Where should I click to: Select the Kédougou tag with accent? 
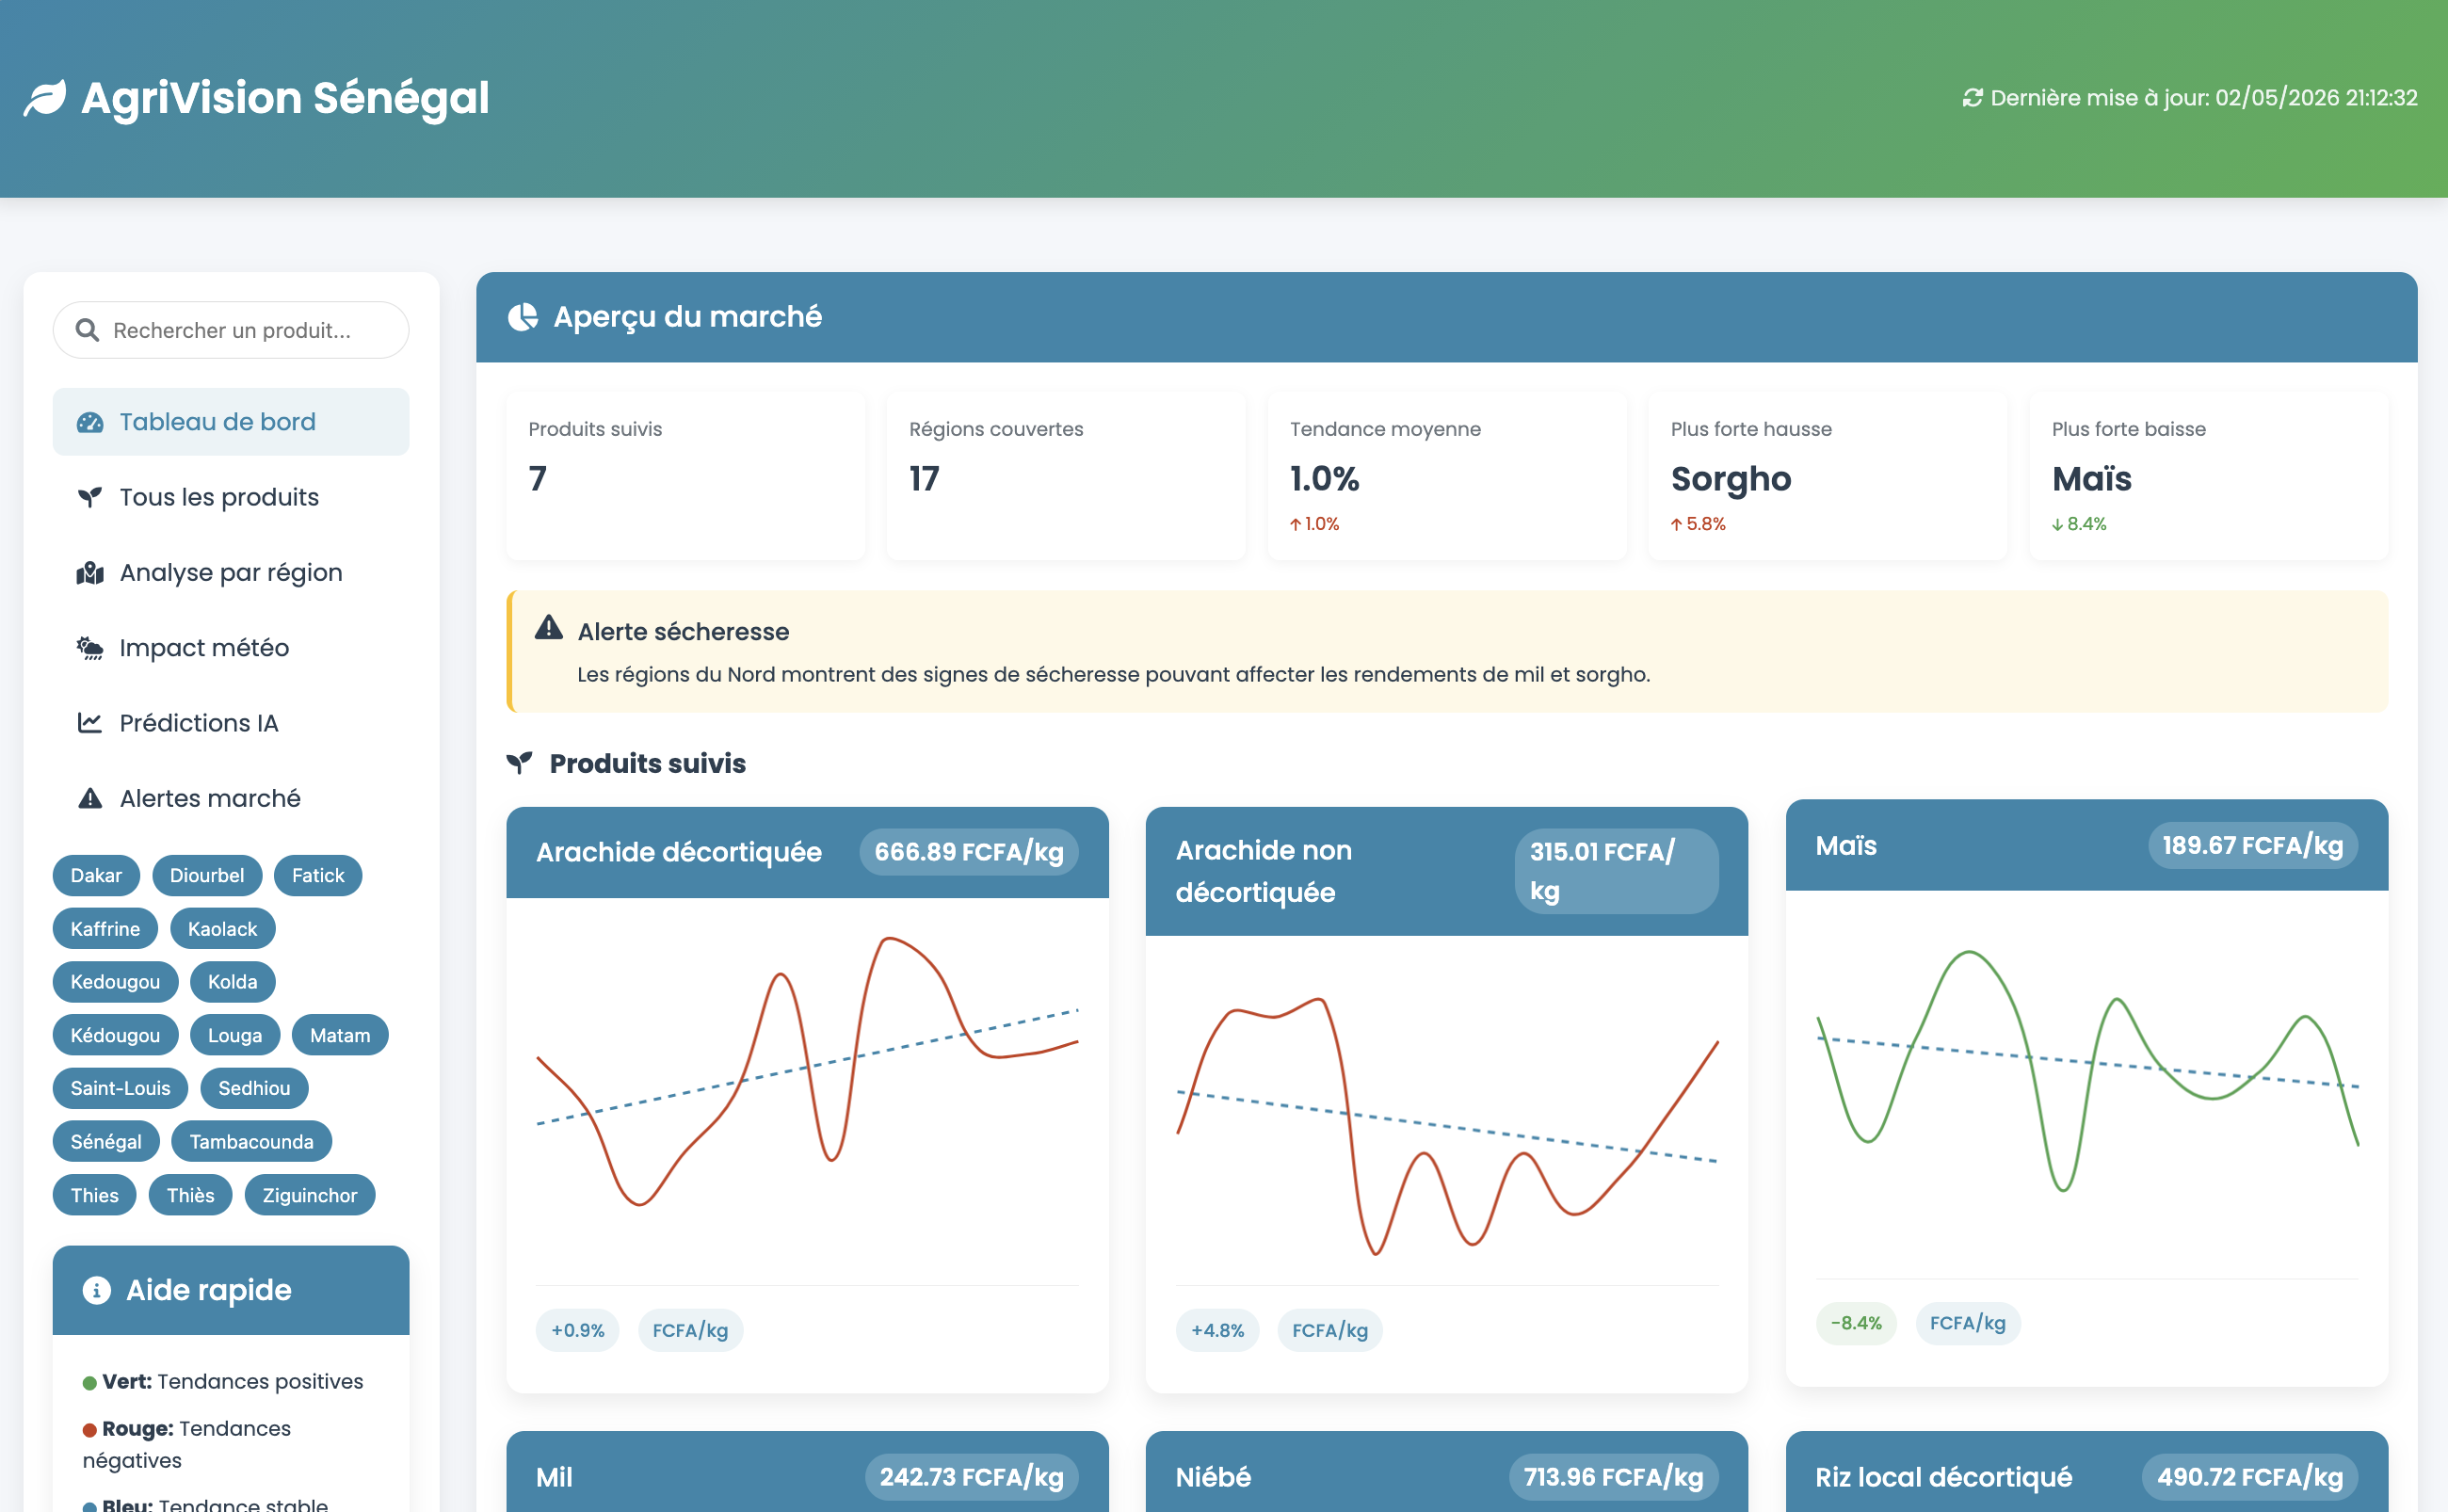[115, 1035]
